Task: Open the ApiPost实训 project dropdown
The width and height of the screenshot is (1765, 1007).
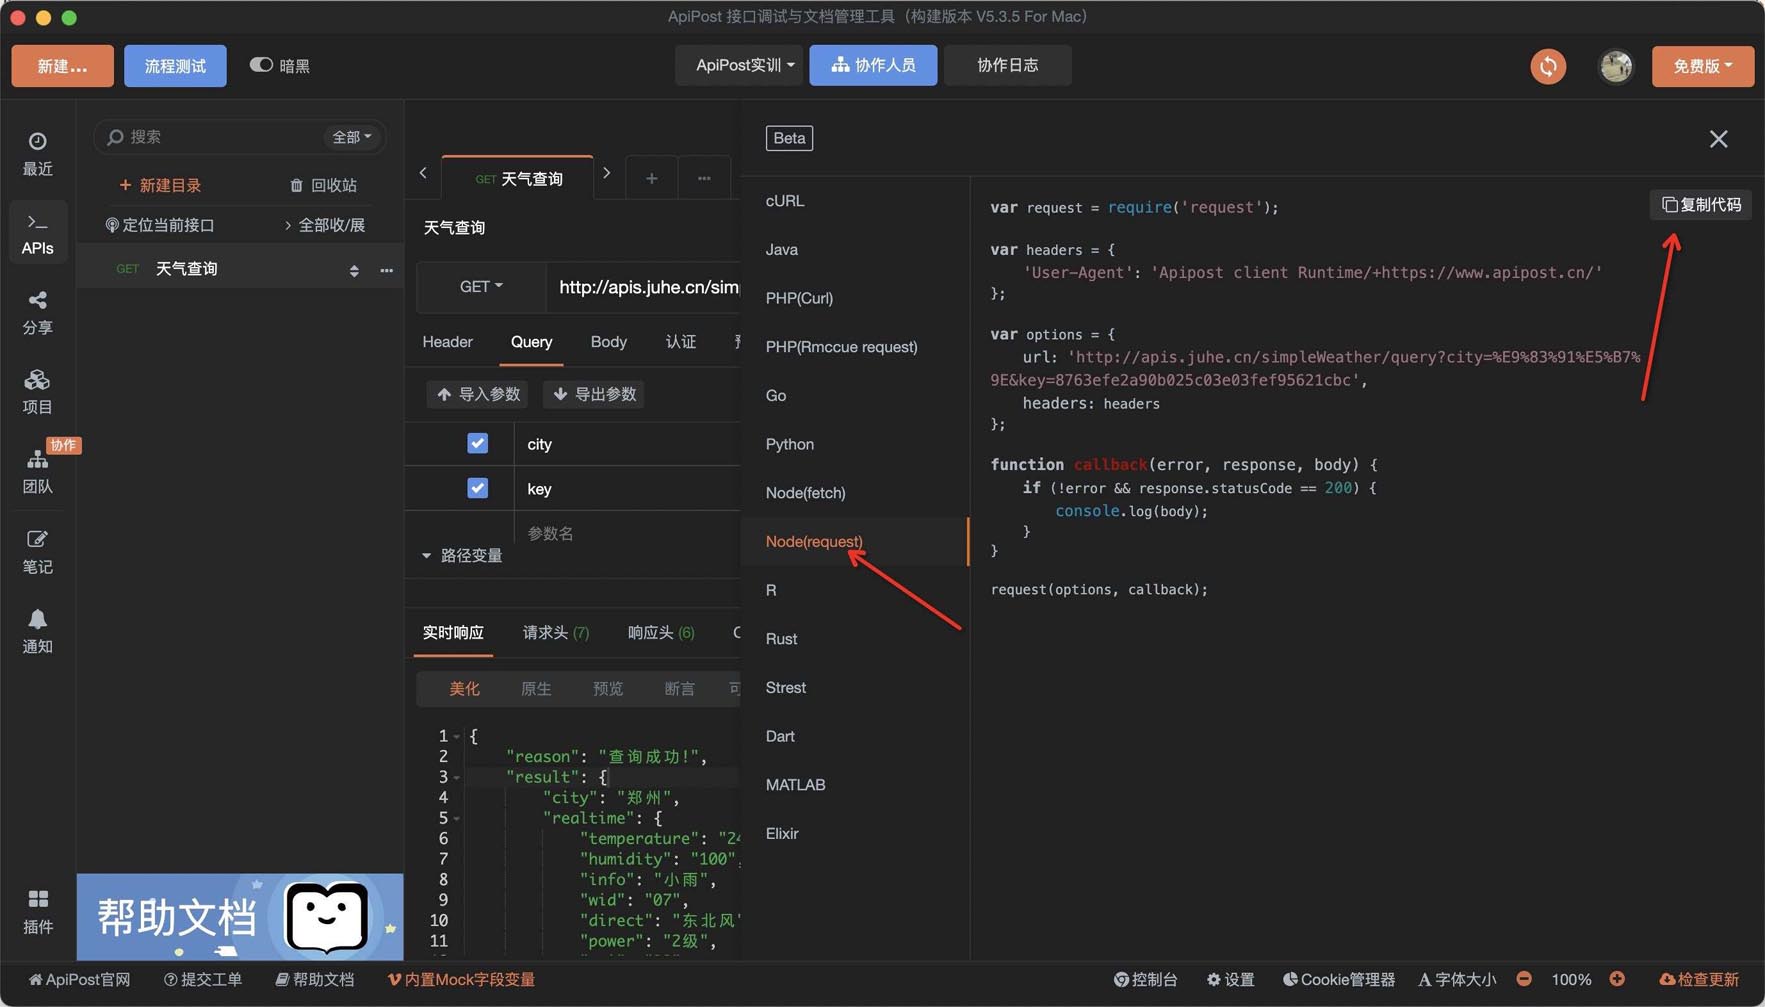Action: [x=741, y=65]
